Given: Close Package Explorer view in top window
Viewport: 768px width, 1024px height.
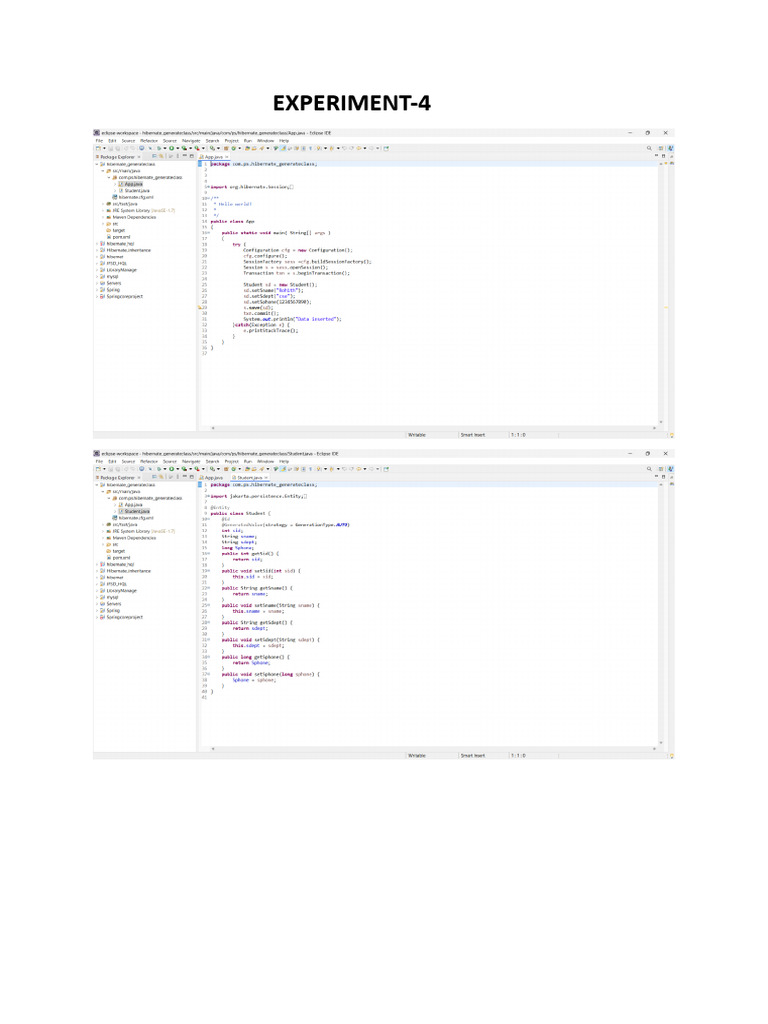Looking at the screenshot, I should pos(139,157).
